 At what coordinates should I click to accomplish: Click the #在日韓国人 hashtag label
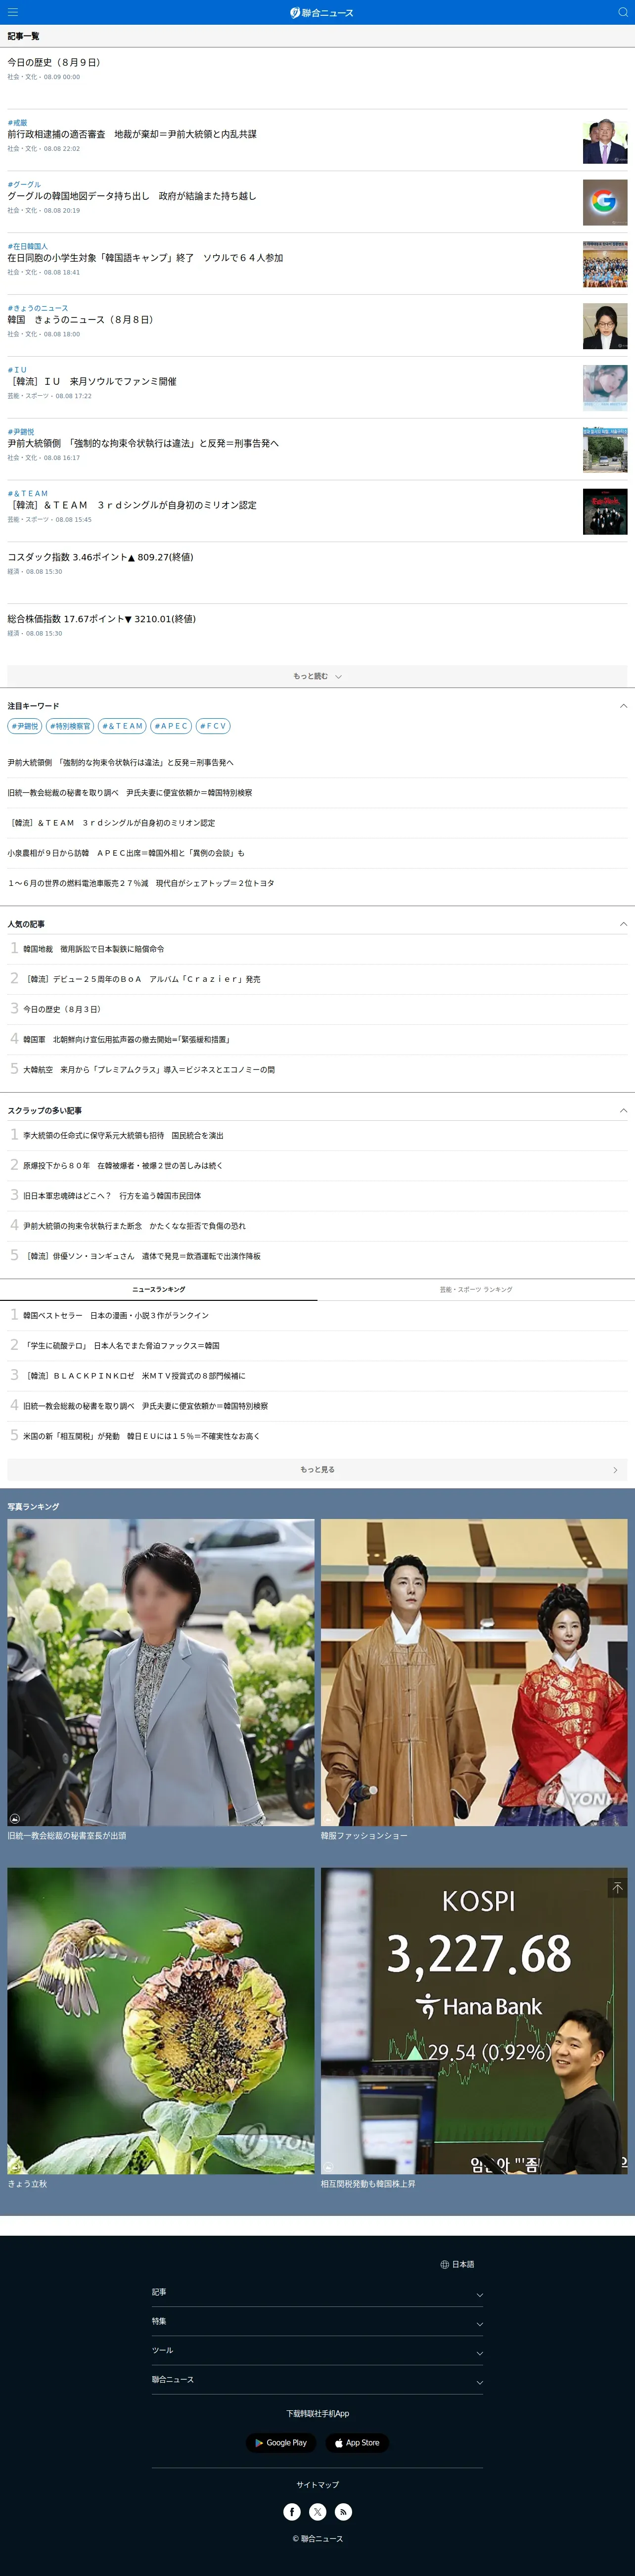[28, 246]
